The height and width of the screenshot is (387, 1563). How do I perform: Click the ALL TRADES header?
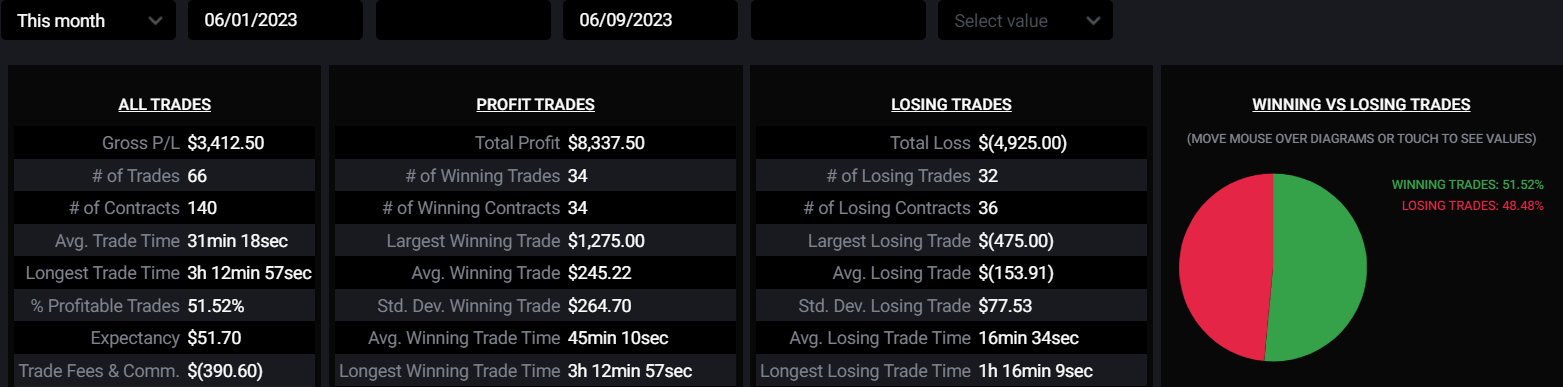pos(165,104)
